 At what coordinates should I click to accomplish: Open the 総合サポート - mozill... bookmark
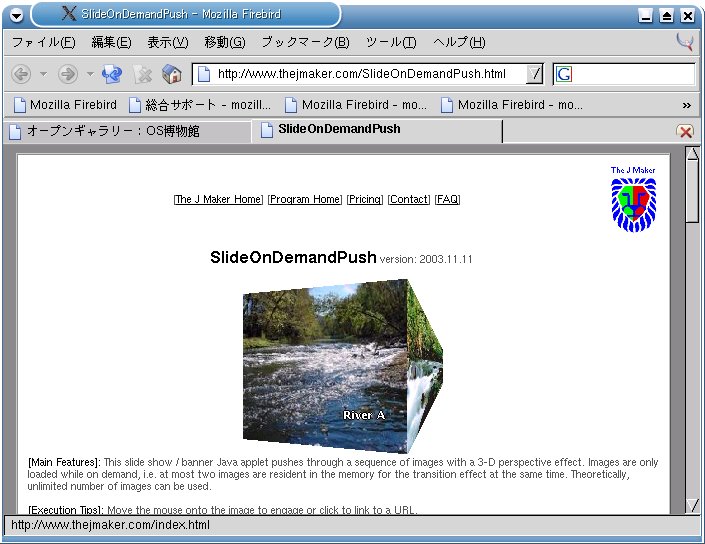200,105
